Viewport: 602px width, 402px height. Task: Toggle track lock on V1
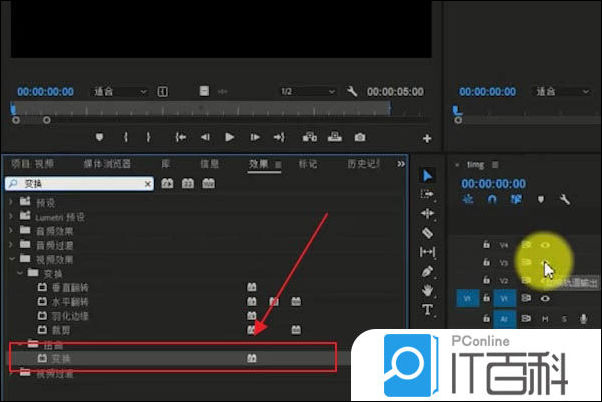(x=486, y=298)
